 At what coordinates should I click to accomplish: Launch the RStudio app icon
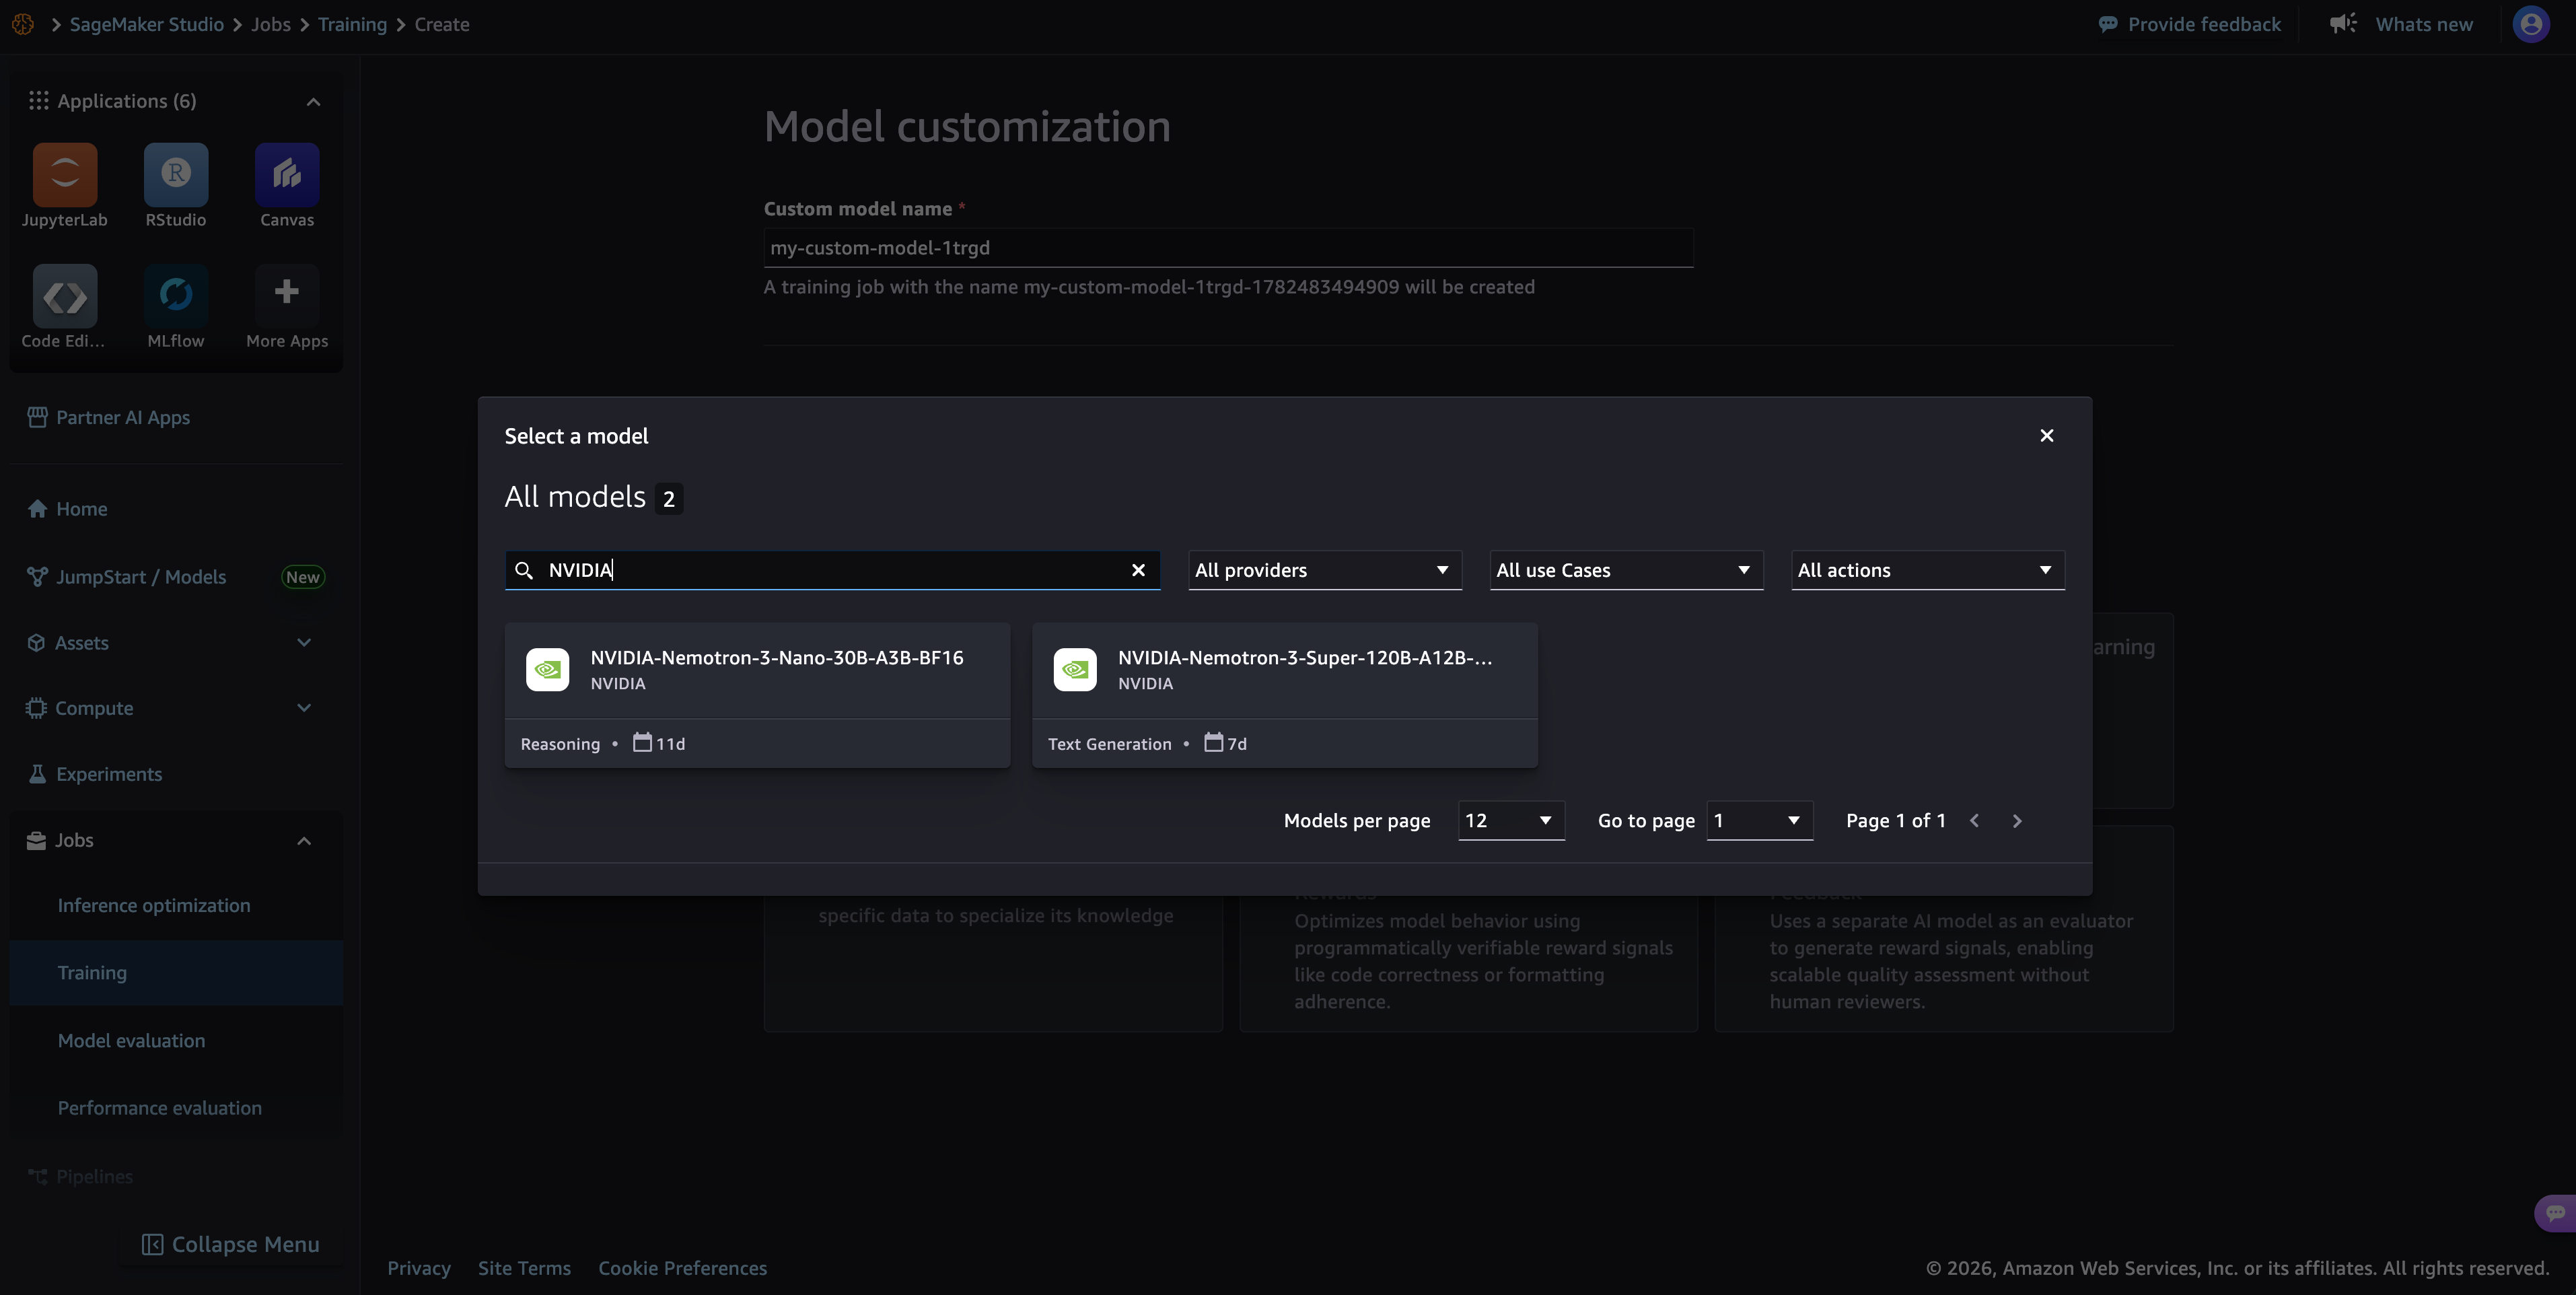coord(176,175)
